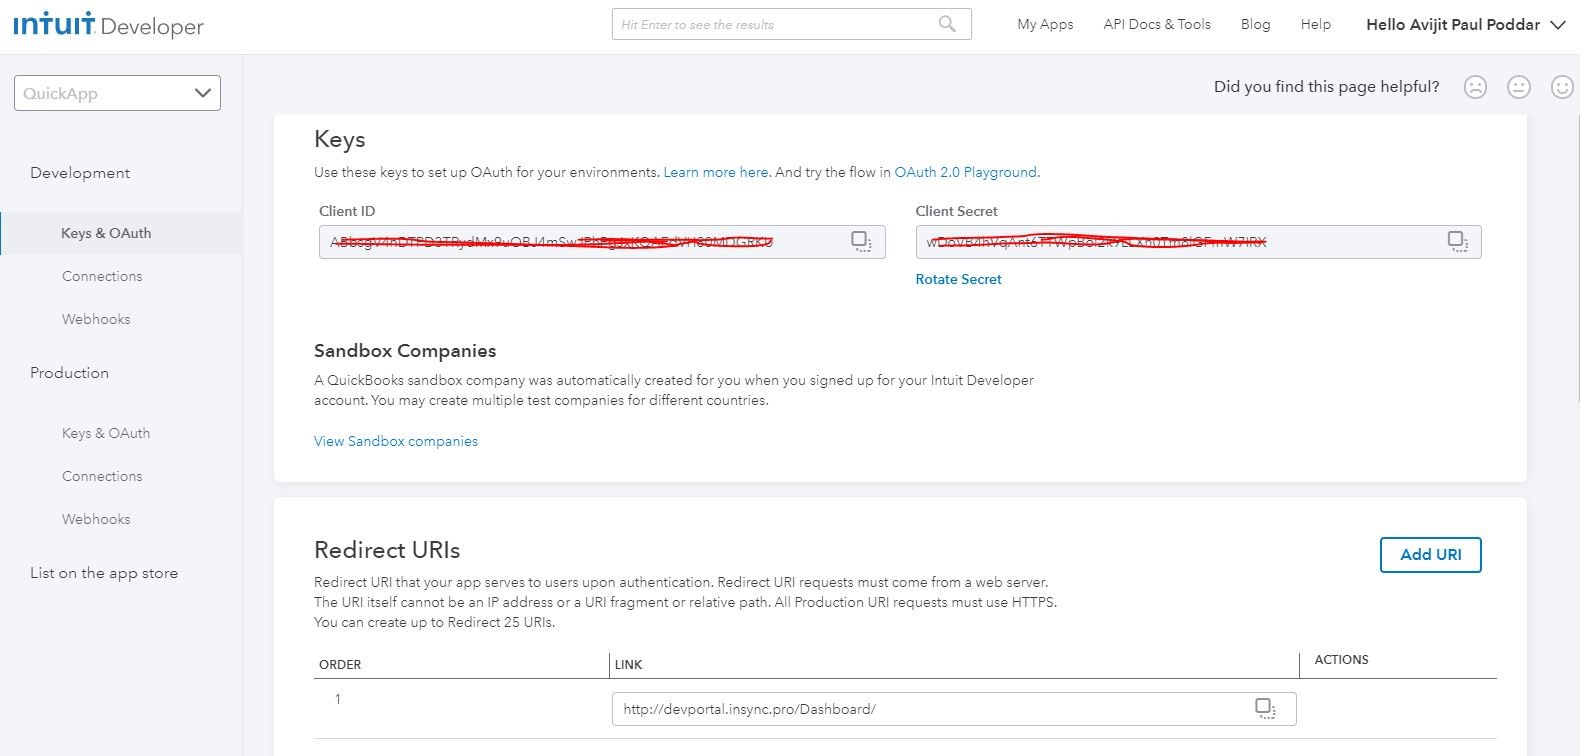Click the ORDER column header
Viewport: 1580px width, 756px height.
click(x=340, y=665)
